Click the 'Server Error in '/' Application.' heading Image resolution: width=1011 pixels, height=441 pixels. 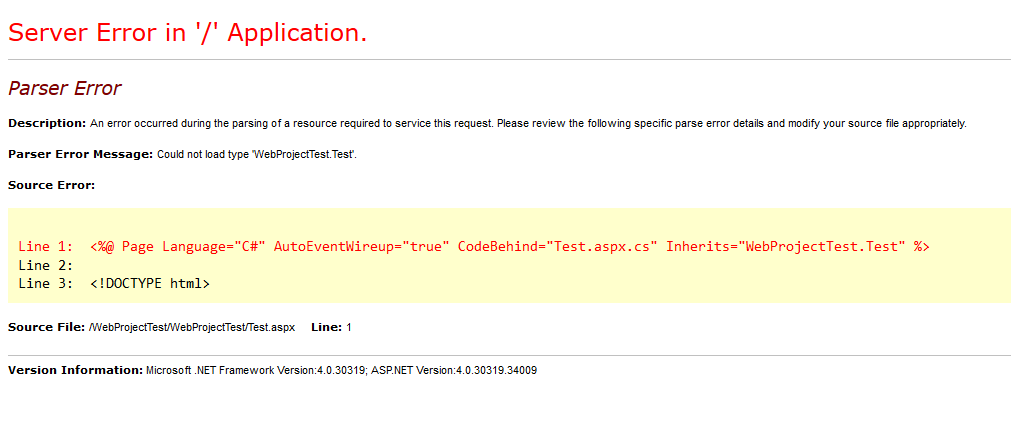point(188,32)
